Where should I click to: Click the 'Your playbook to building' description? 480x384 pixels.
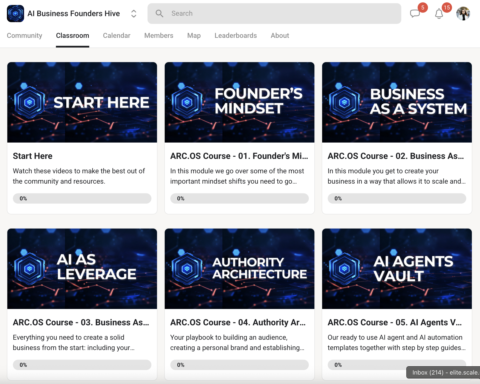point(237,342)
